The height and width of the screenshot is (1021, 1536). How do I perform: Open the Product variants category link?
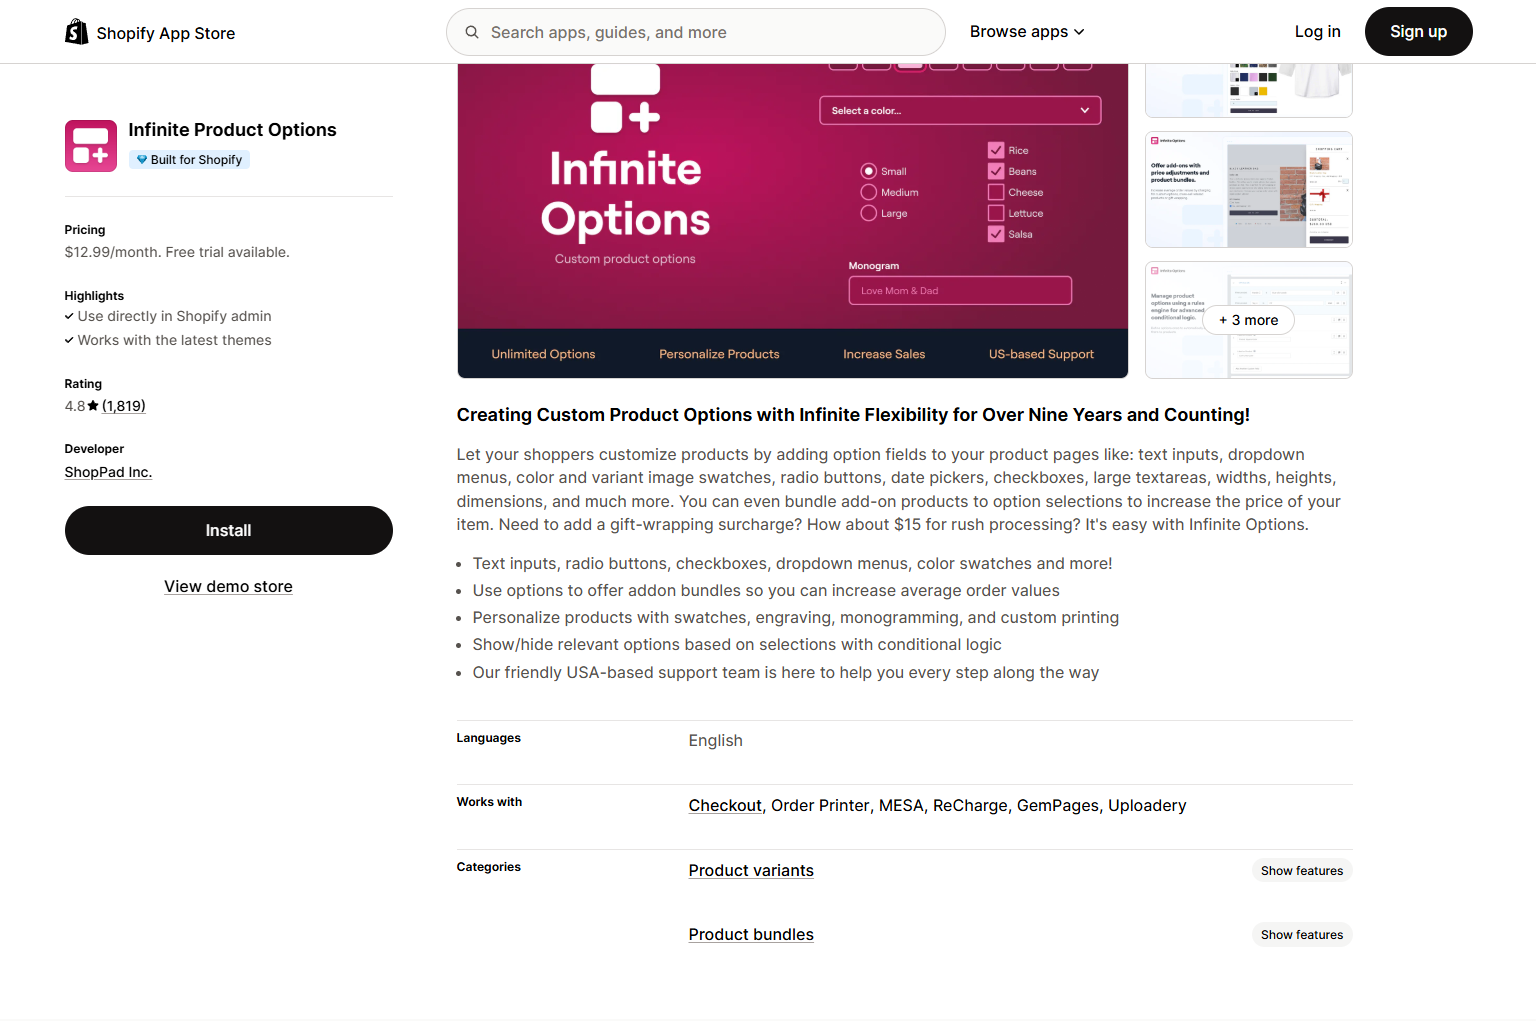[x=751, y=871]
